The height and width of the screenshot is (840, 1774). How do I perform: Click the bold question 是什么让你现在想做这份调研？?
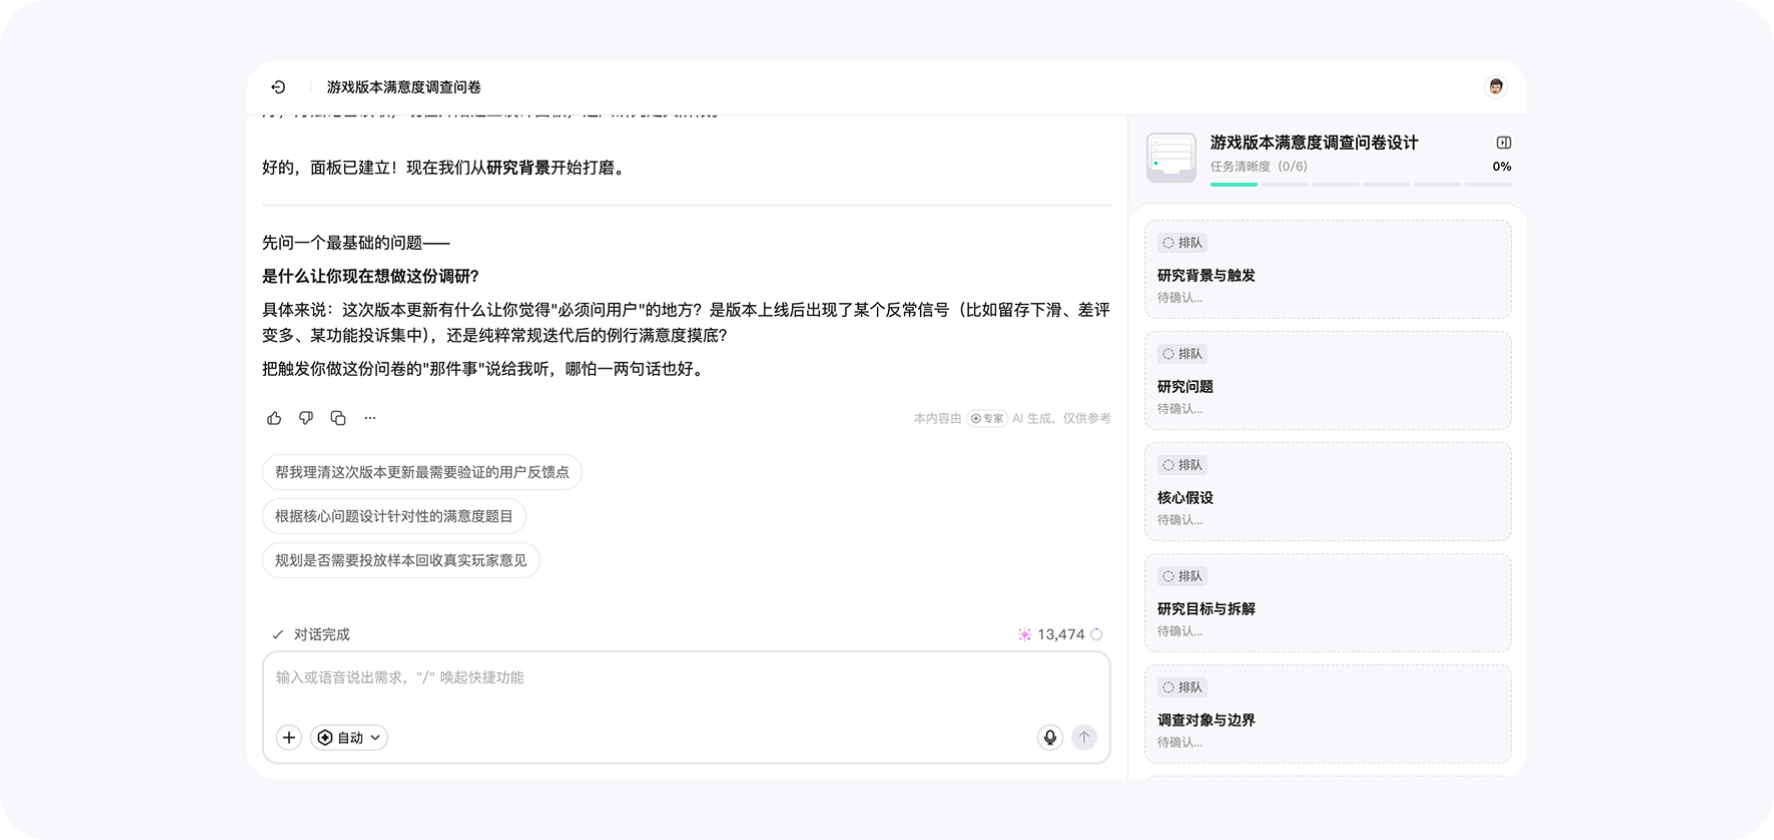click(371, 277)
